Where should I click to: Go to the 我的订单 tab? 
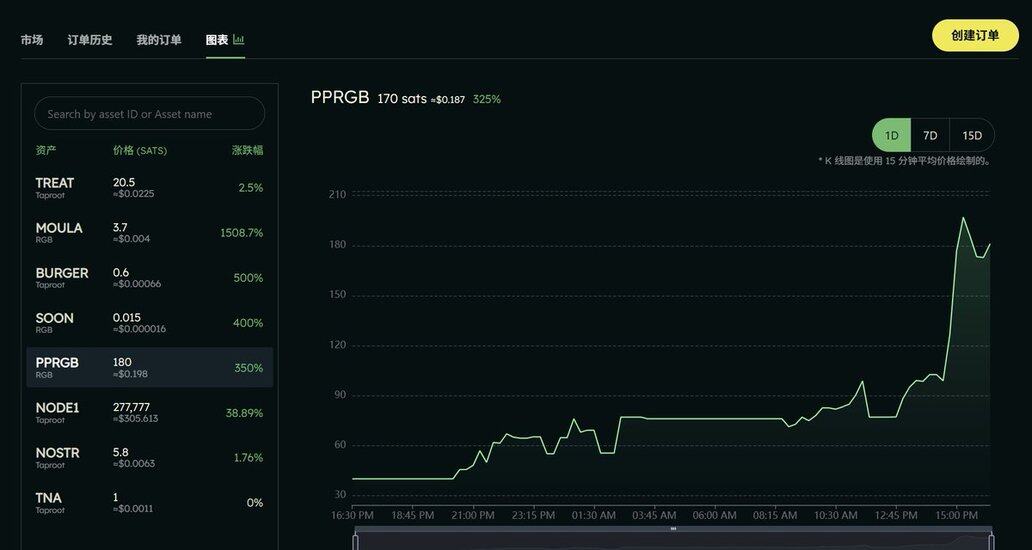coord(159,40)
